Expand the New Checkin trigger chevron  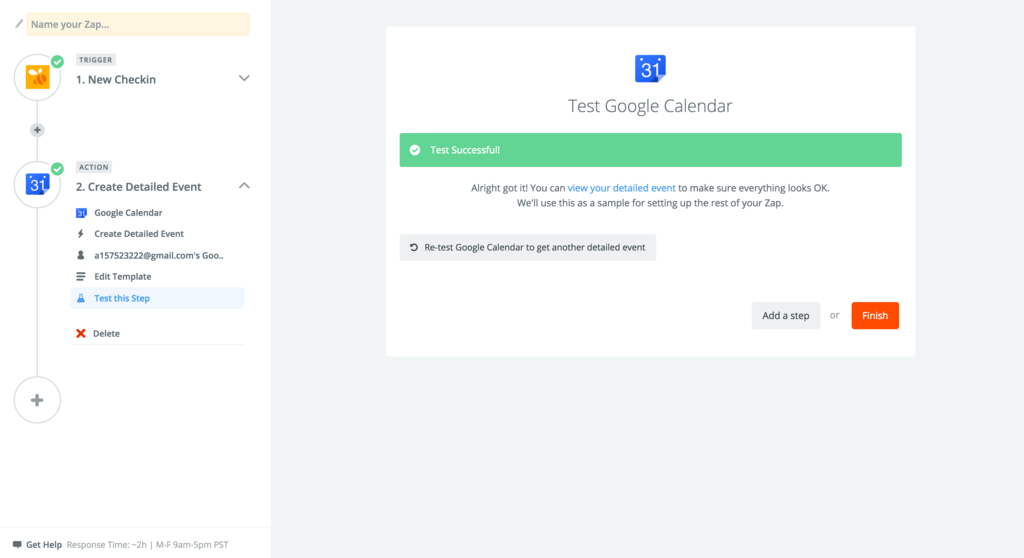pyautogui.click(x=244, y=78)
